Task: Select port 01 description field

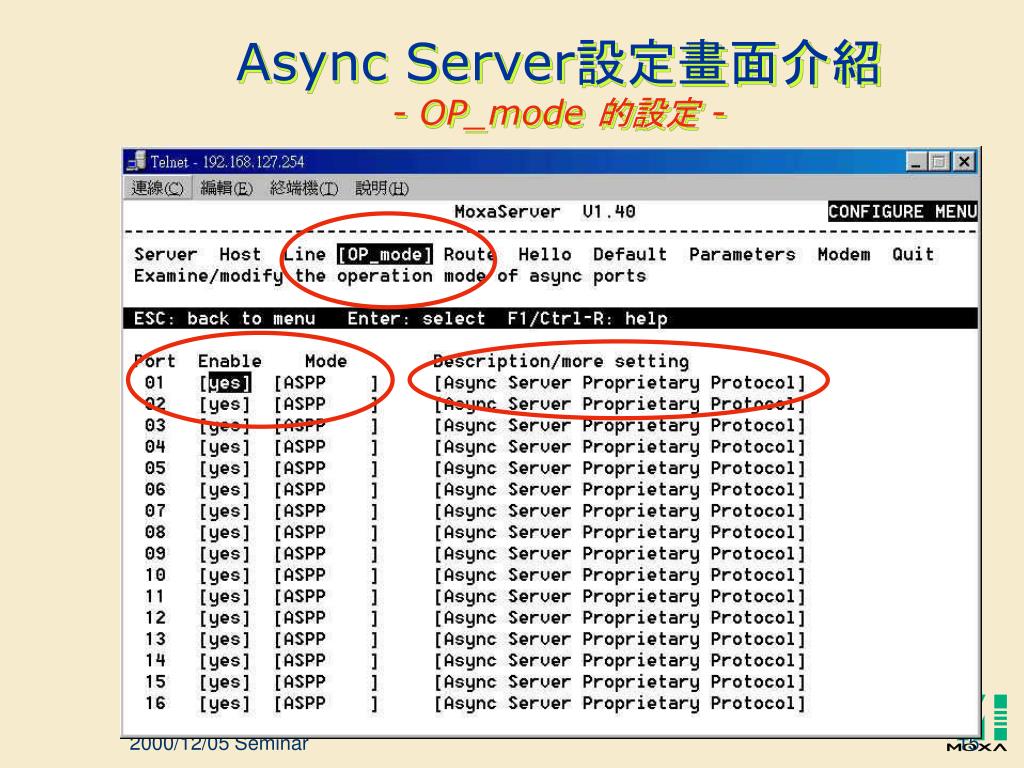Action: 620,383
